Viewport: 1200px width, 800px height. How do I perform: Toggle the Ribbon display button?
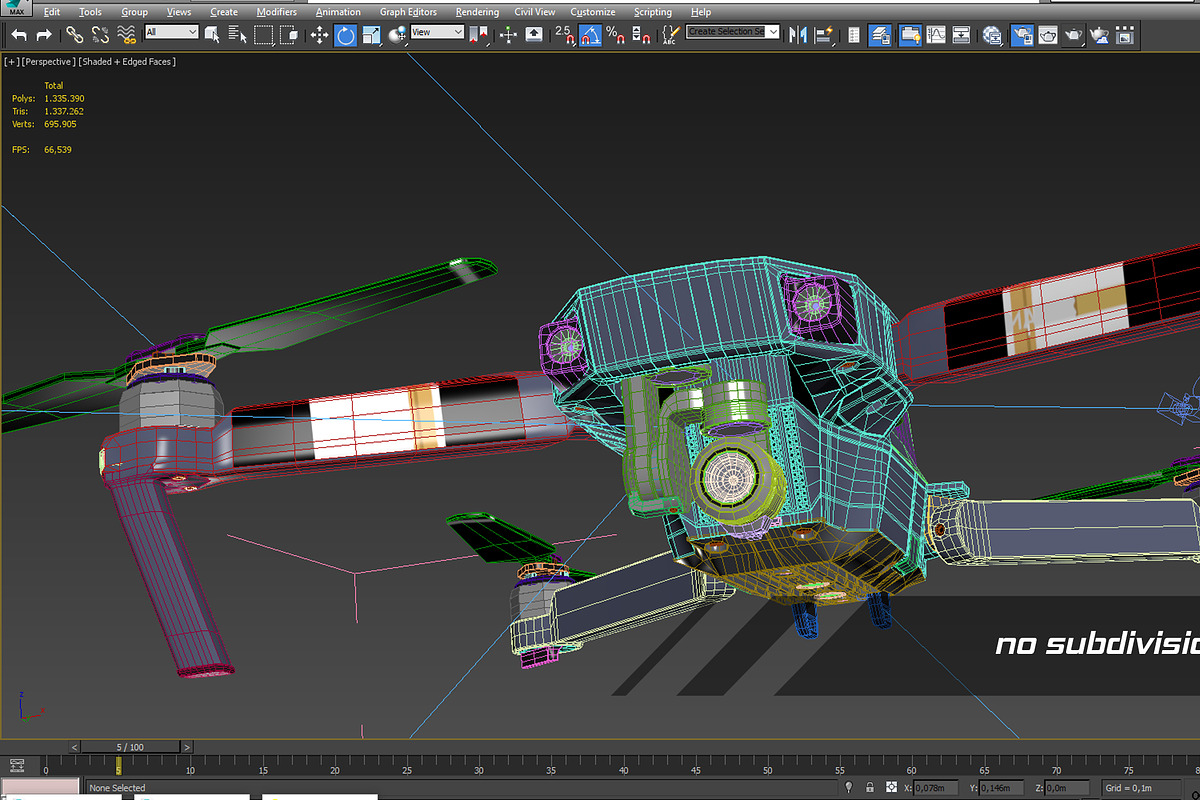coord(910,35)
